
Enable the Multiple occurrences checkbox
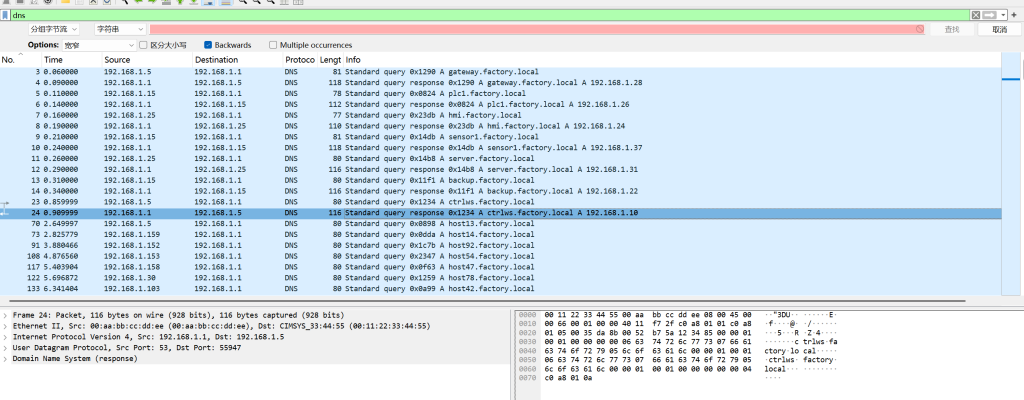273,45
